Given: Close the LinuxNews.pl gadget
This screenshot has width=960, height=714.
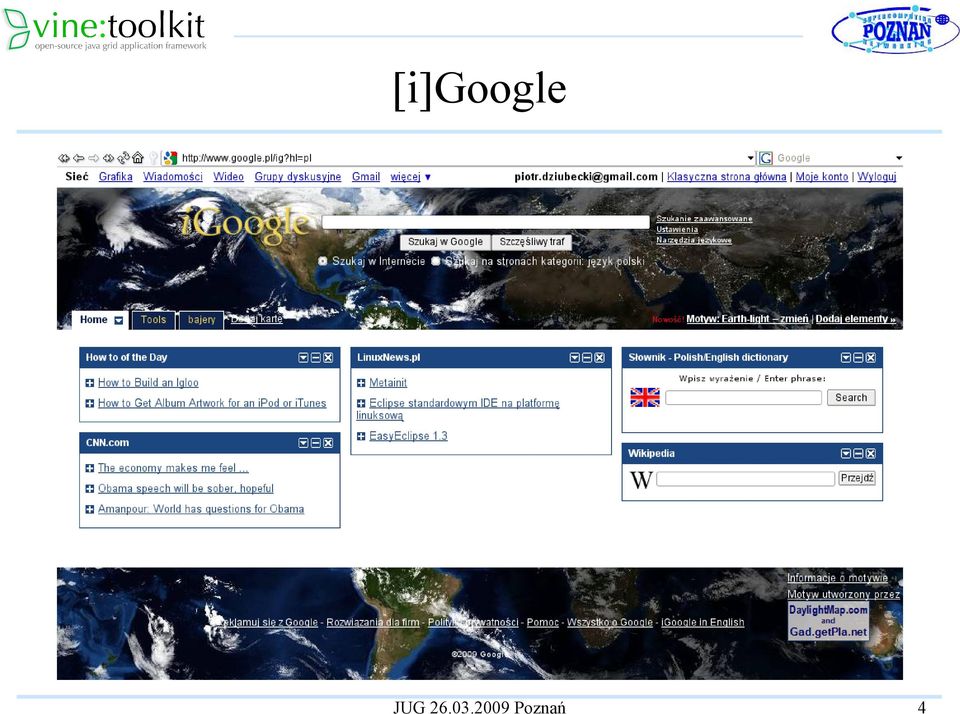Looking at the screenshot, I should point(599,358).
